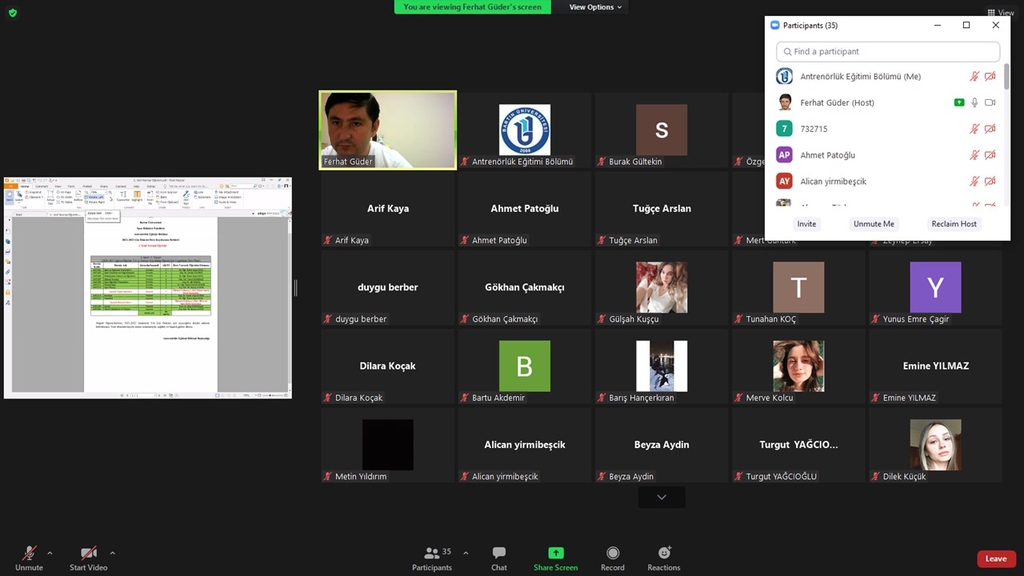Screen dimensions: 1024x576
Task: Click the green Share Screen icon
Action: 555,553
